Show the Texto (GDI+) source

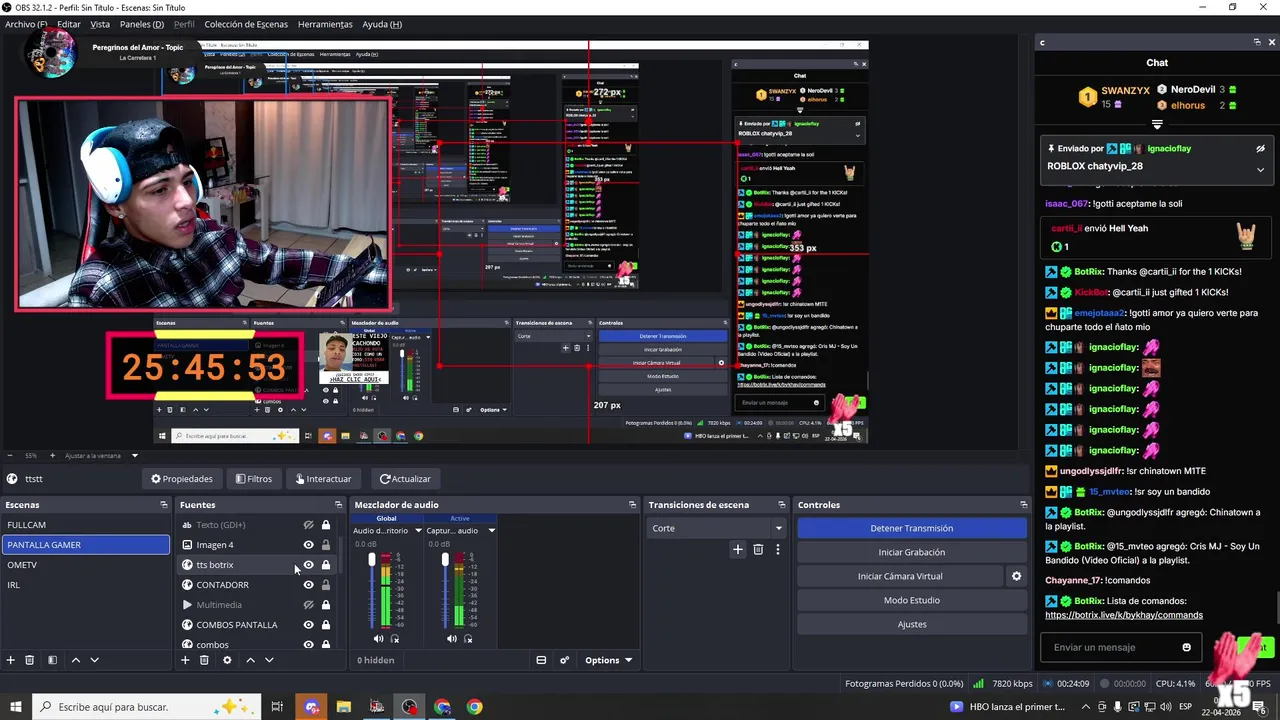[308, 525]
